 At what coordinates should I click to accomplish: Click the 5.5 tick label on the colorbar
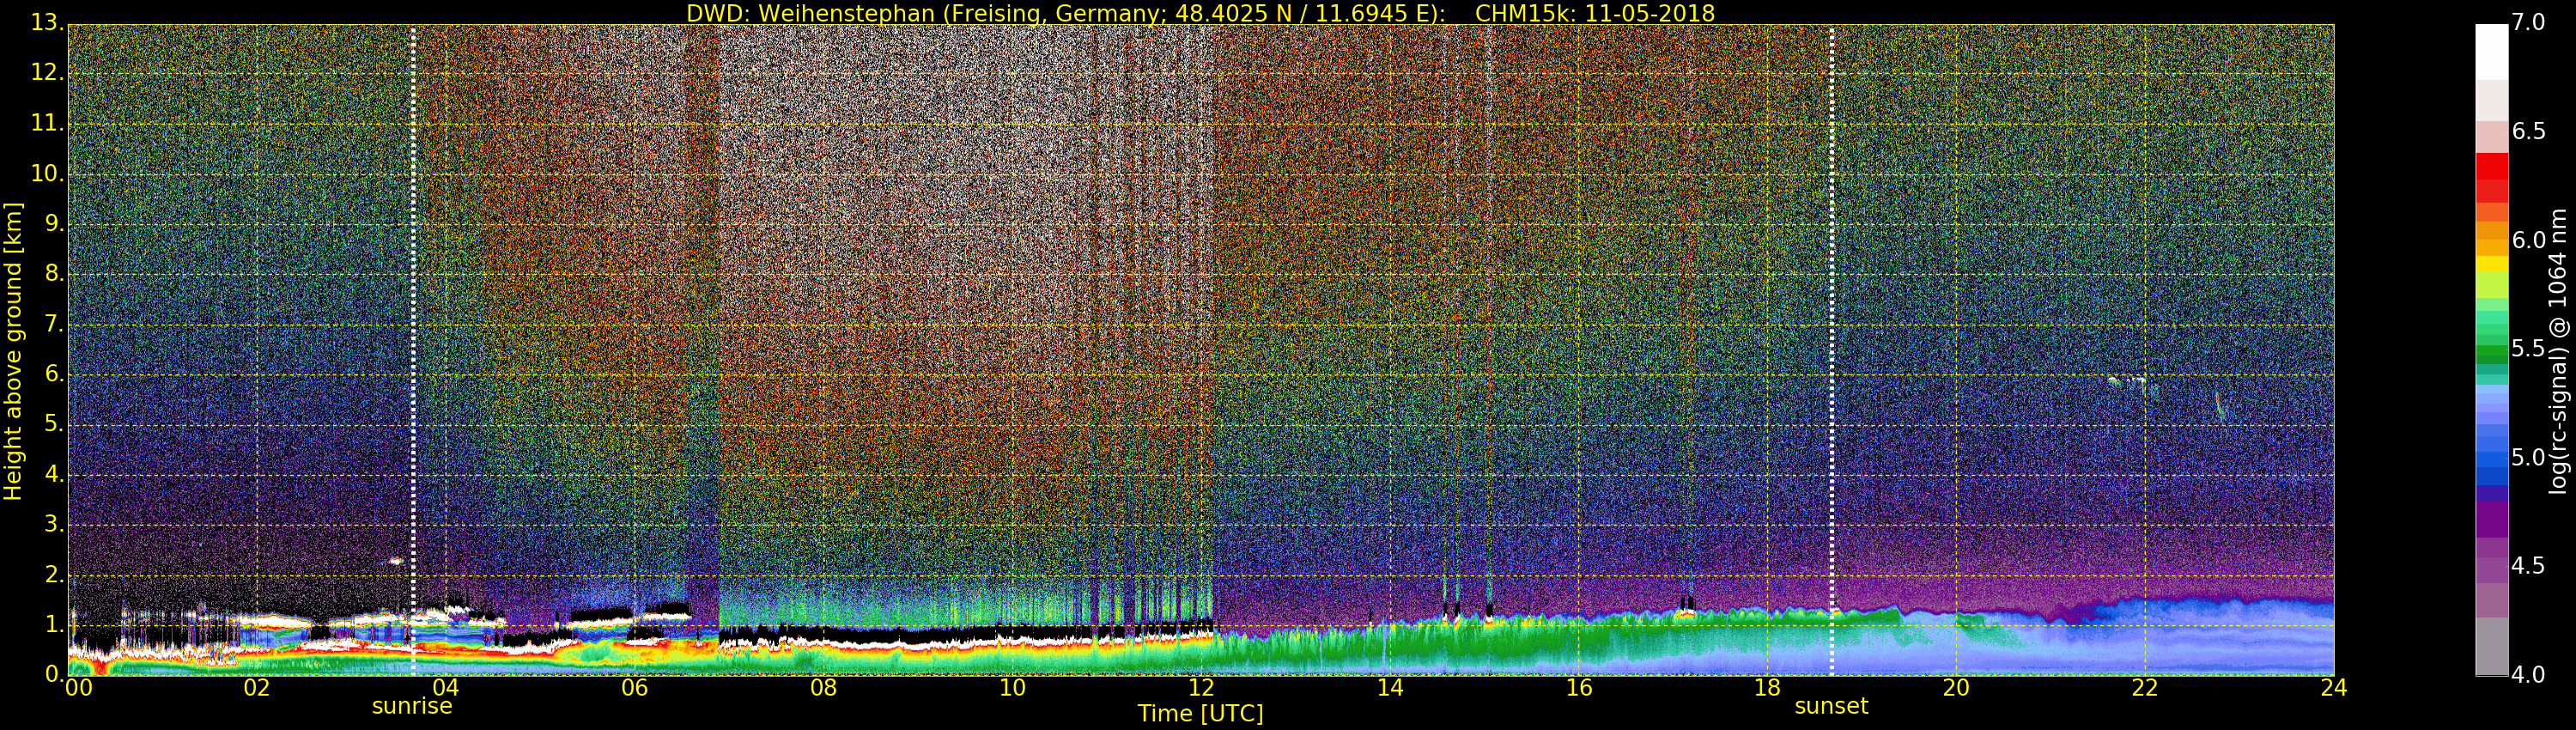(2528, 349)
